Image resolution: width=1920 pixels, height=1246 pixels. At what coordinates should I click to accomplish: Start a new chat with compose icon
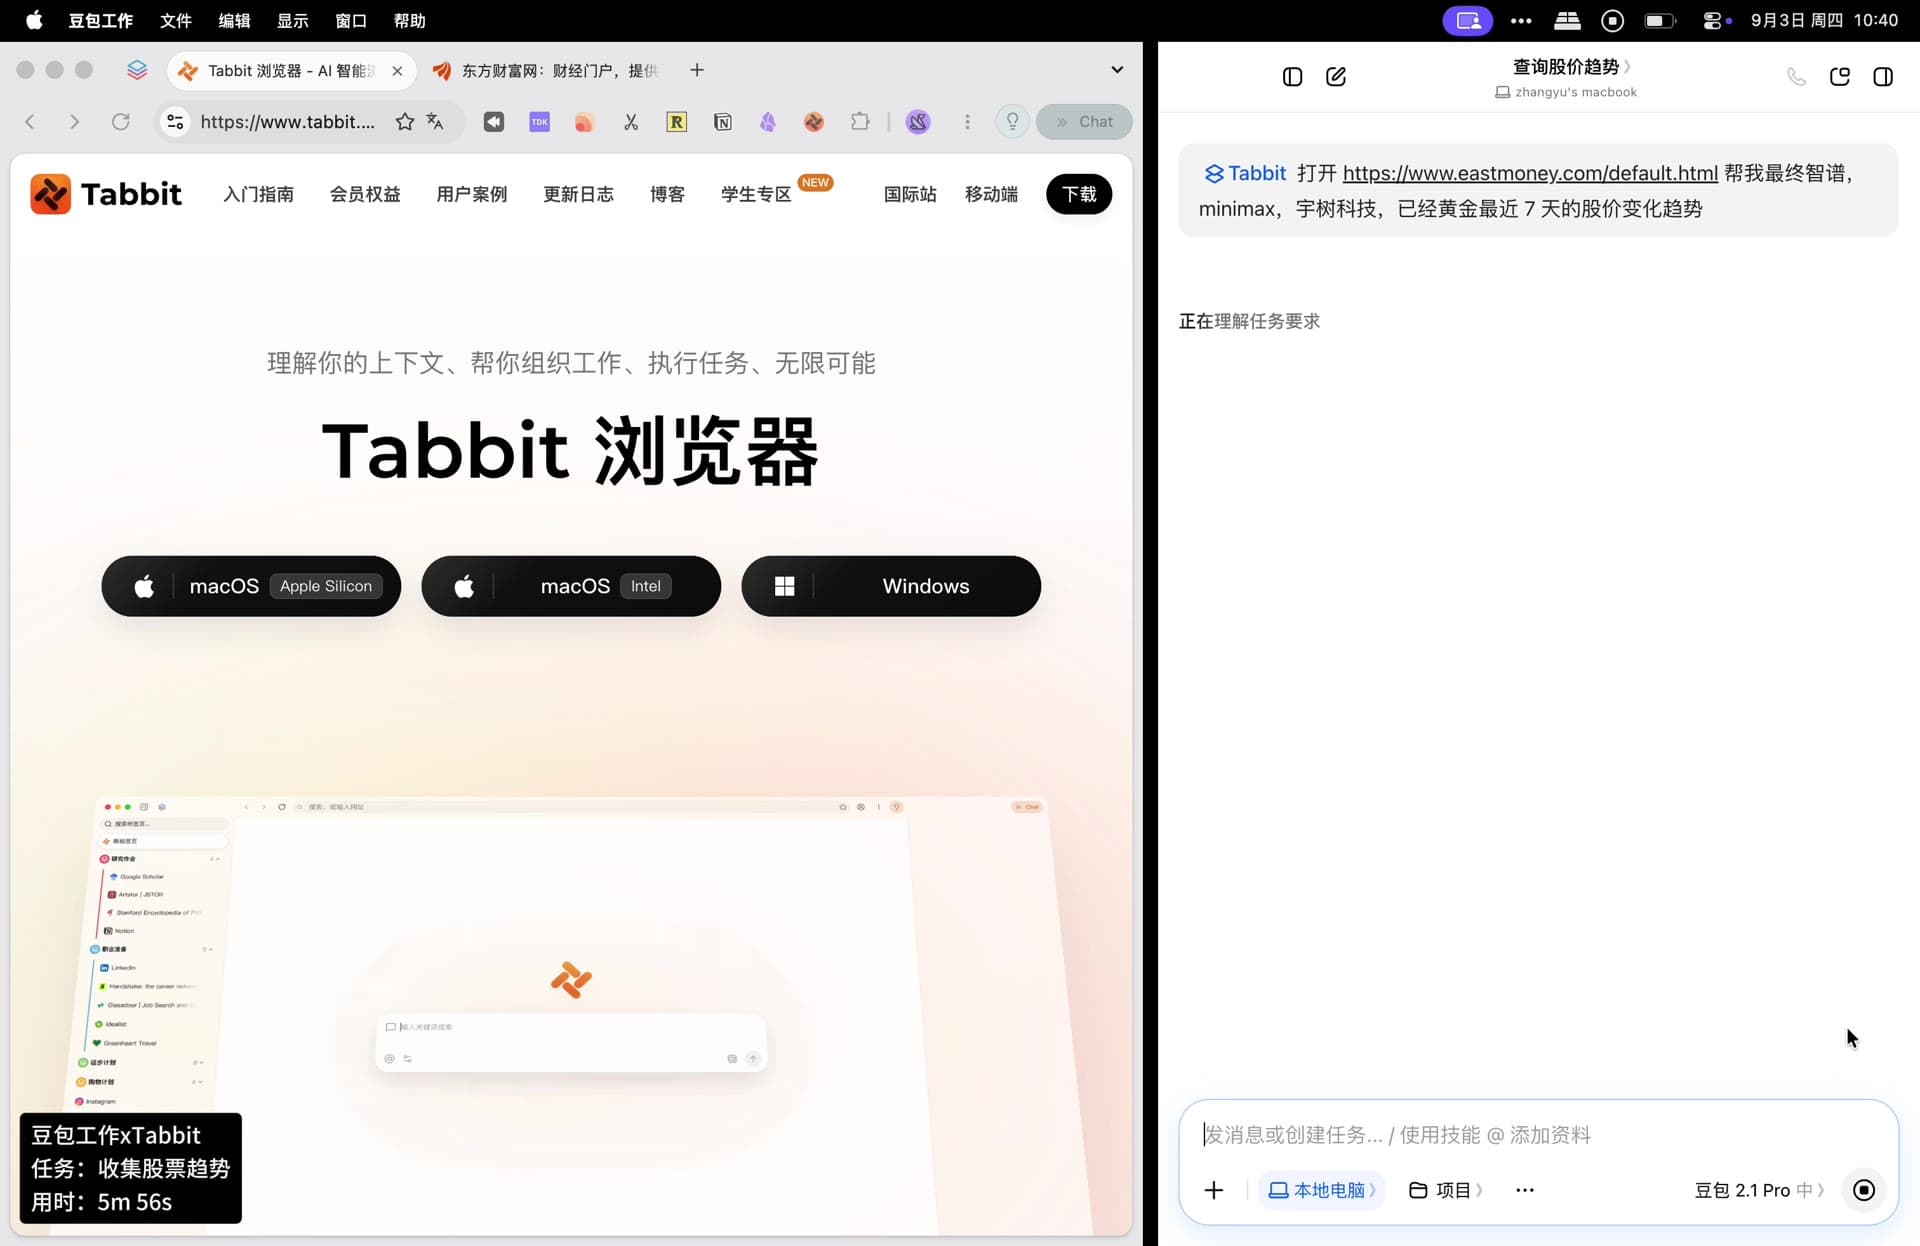point(1336,77)
